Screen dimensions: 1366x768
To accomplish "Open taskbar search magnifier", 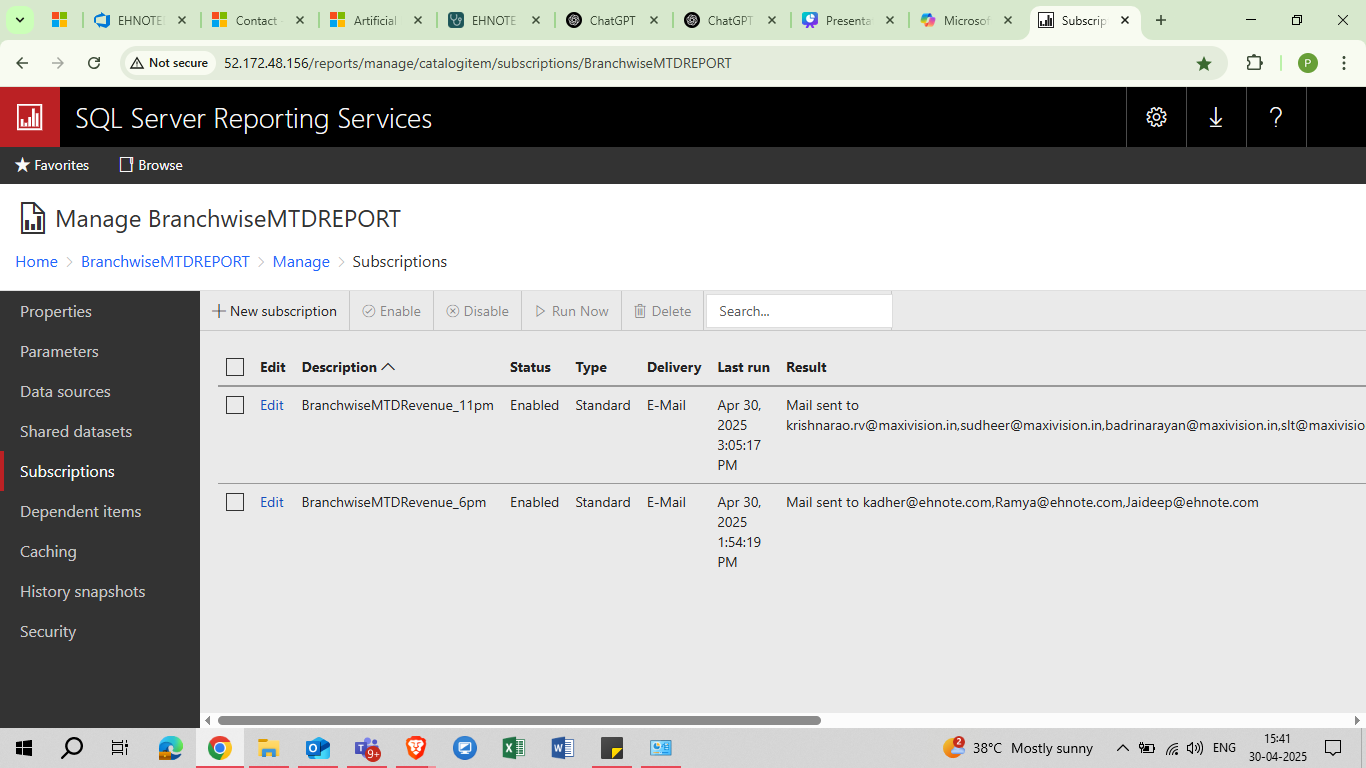I will tap(72, 748).
